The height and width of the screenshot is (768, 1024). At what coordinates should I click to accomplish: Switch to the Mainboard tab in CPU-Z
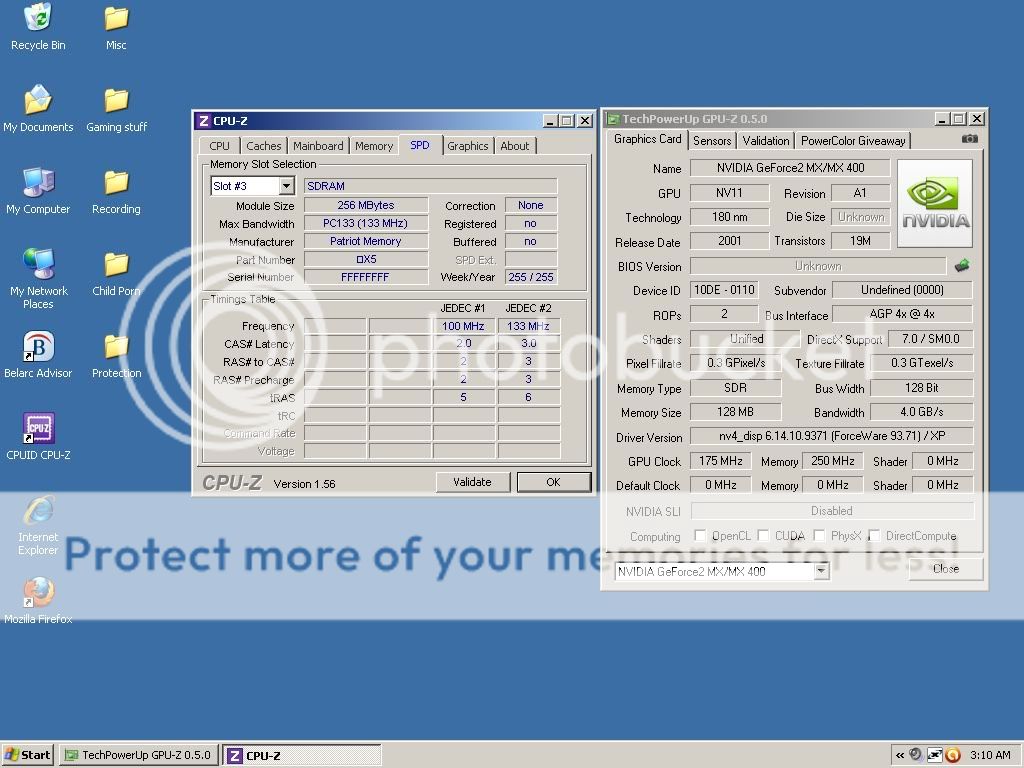318,146
